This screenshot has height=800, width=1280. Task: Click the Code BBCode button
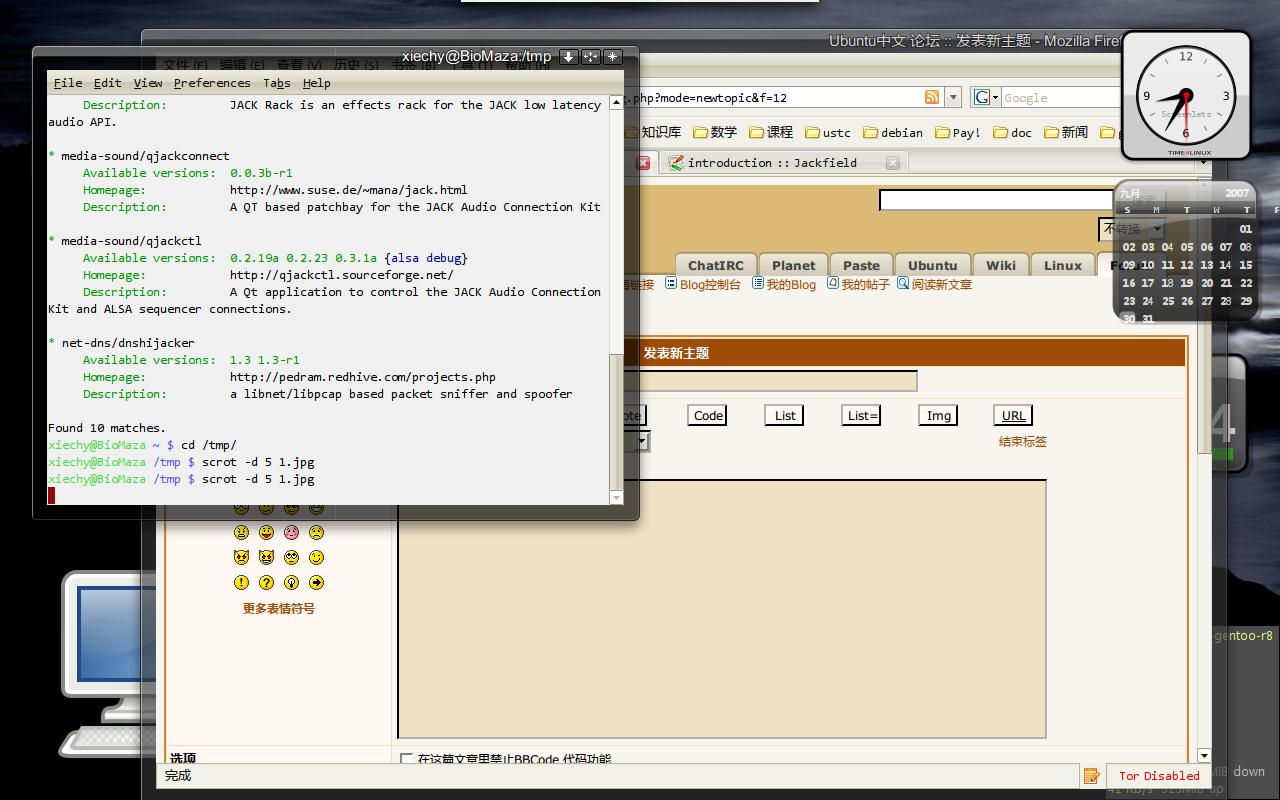[x=708, y=415]
